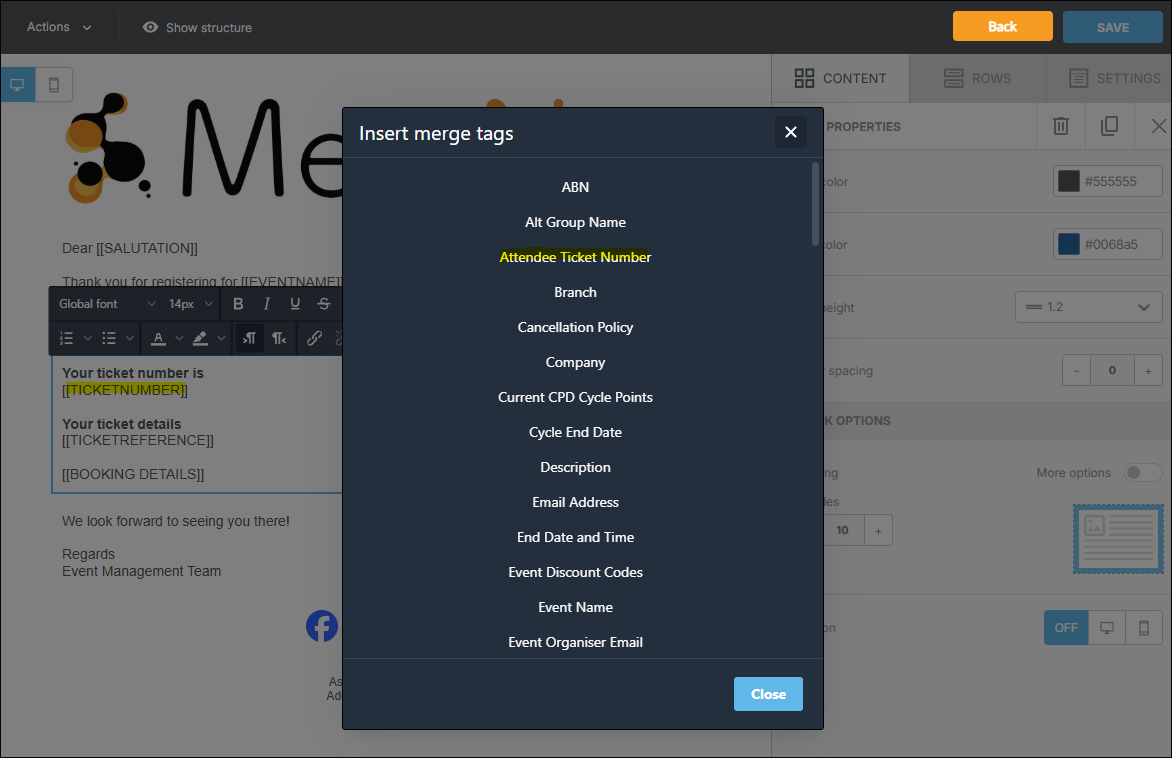Switch to mobile preview icon at top left

point(54,85)
